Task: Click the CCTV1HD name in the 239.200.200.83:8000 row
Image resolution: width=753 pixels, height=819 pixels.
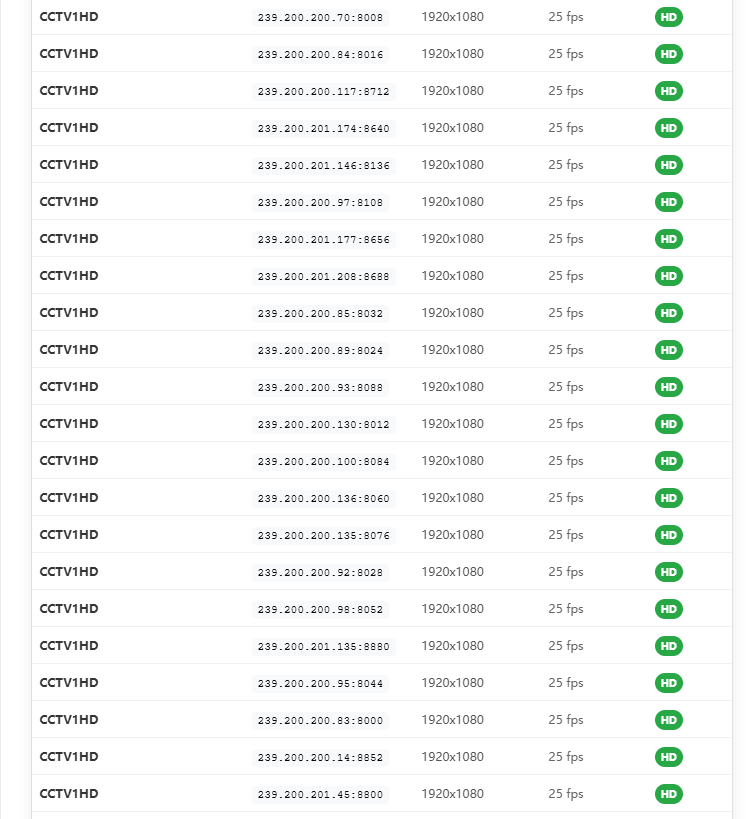Action: (x=69, y=720)
